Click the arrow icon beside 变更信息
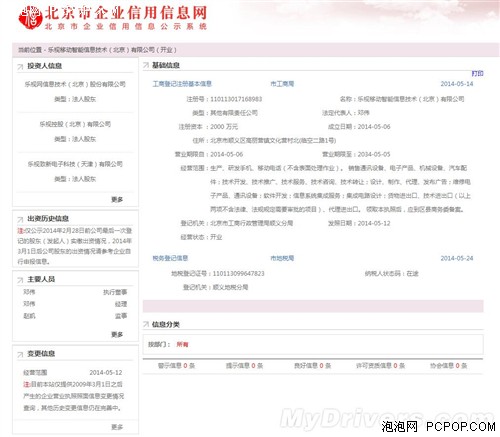 pos(20,354)
